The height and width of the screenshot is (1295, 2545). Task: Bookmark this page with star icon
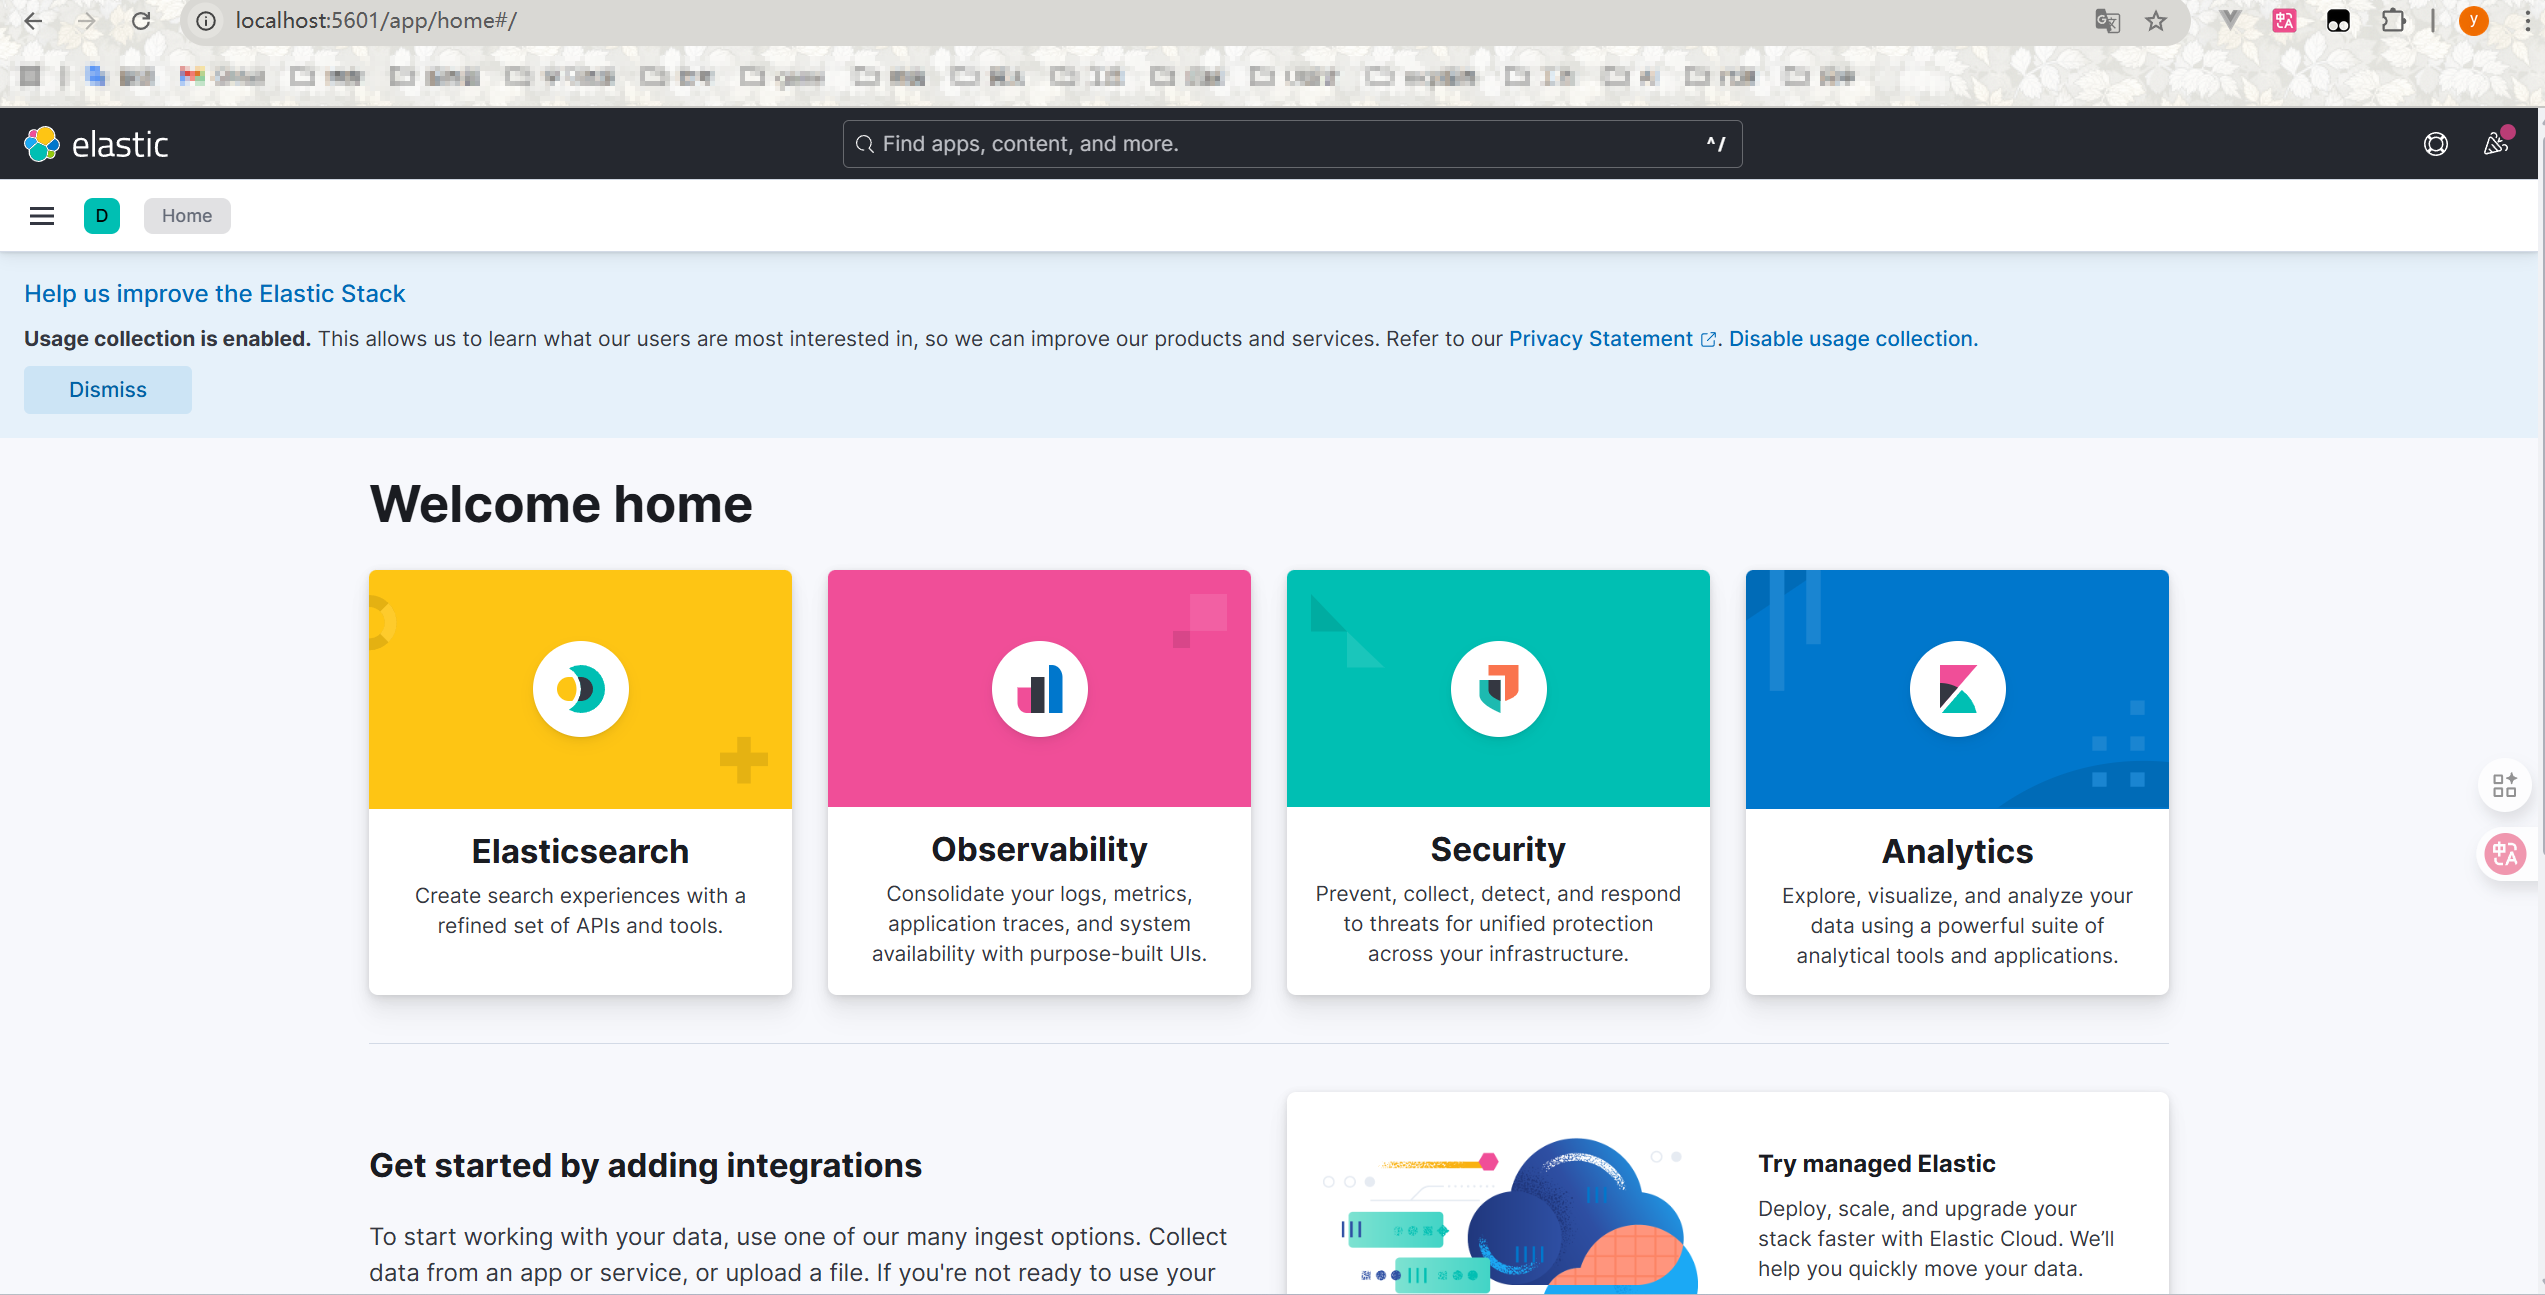(2156, 21)
